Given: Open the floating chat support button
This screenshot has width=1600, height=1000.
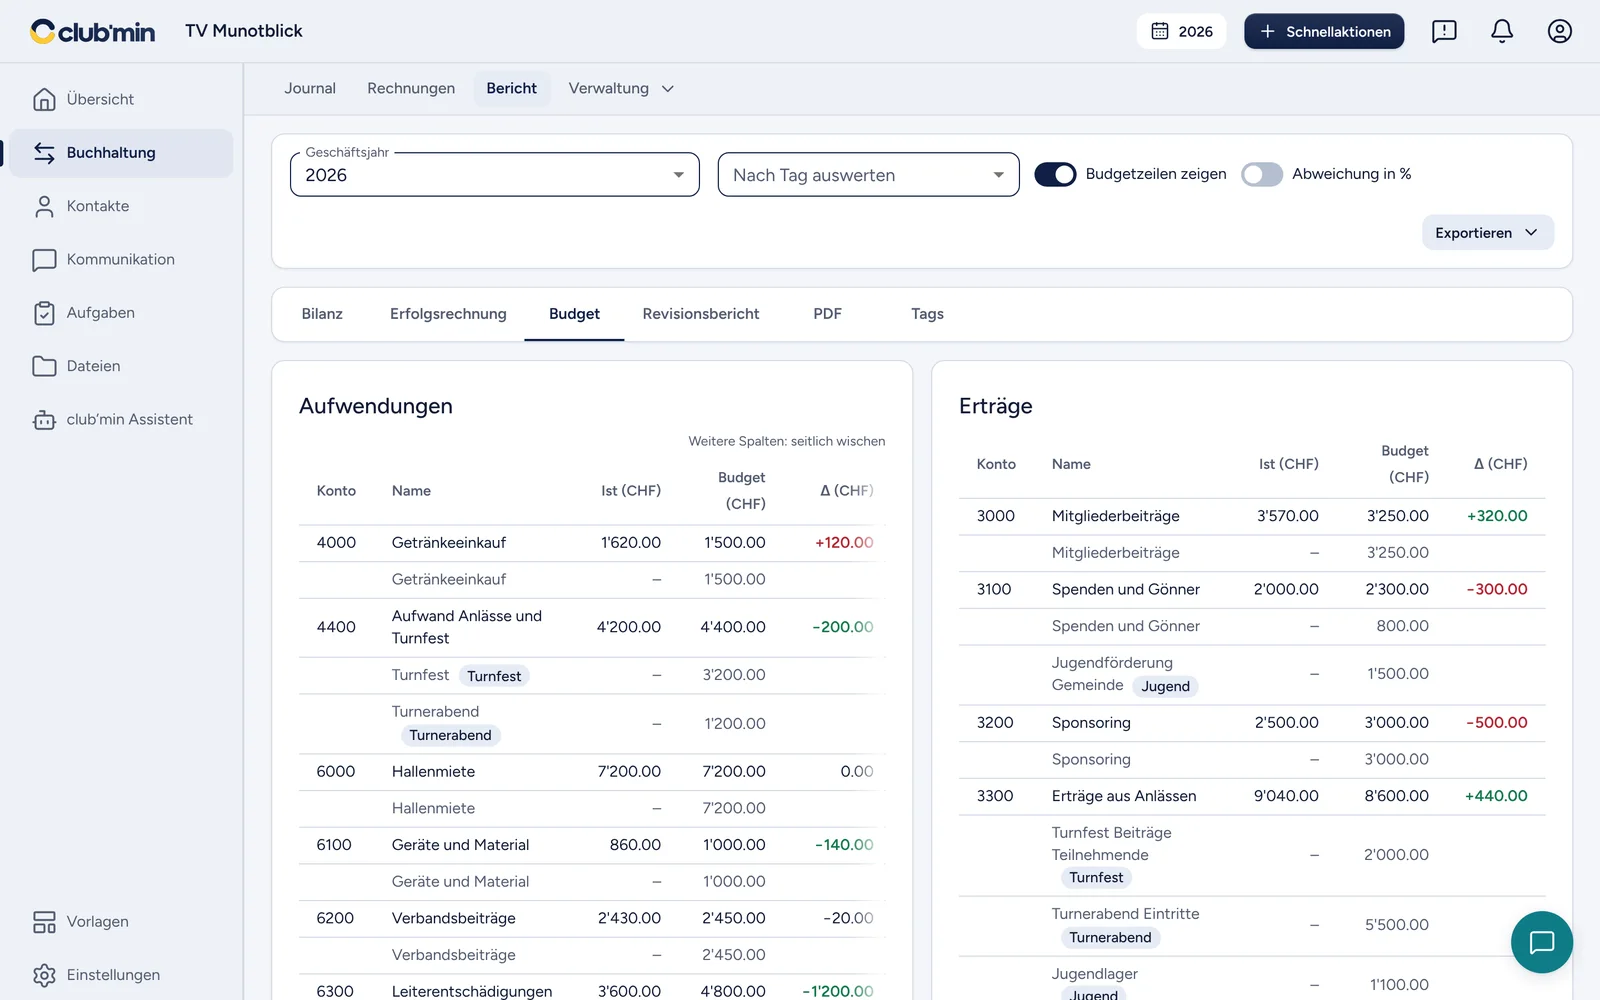Looking at the screenshot, I should [1542, 942].
